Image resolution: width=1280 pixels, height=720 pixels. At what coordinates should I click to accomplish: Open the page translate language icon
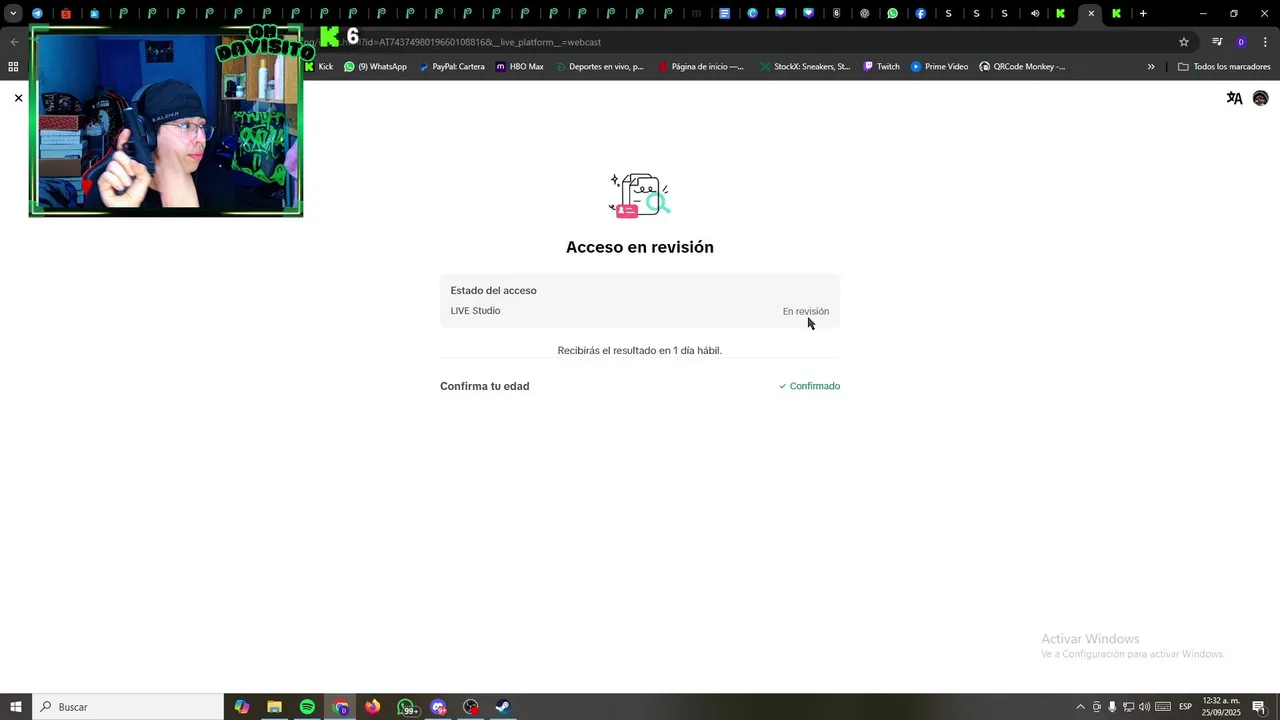[1234, 98]
